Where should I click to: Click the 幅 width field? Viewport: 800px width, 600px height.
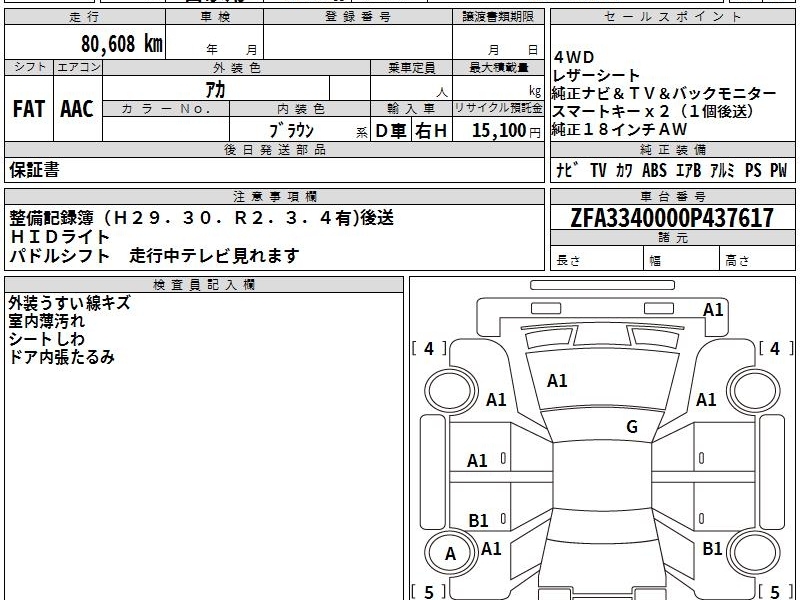pyautogui.click(x=682, y=260)
